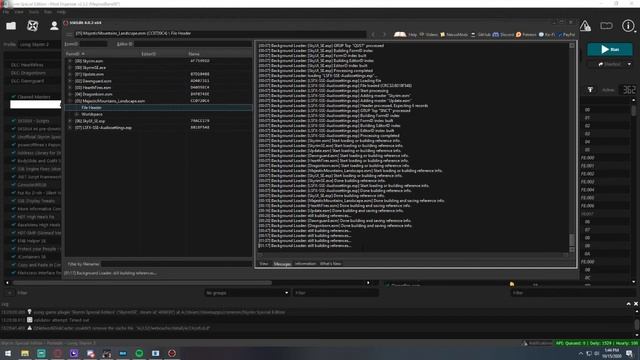Image resolution: width=640 pixels, height=360 pixels.
Task: Open Help book icon in SSEEdit
Action: 400,35
